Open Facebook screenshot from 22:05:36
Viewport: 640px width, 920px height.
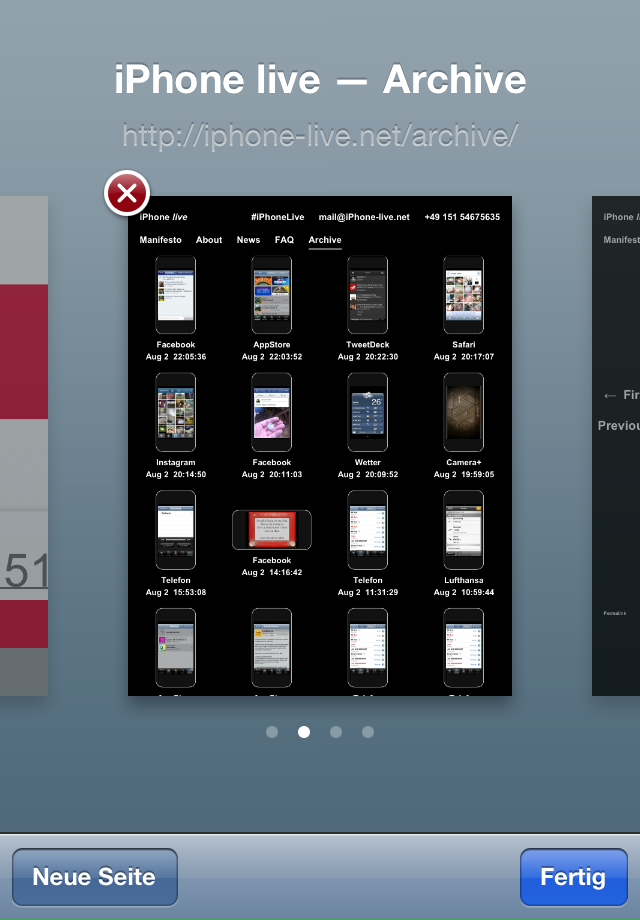pos(175,295)
